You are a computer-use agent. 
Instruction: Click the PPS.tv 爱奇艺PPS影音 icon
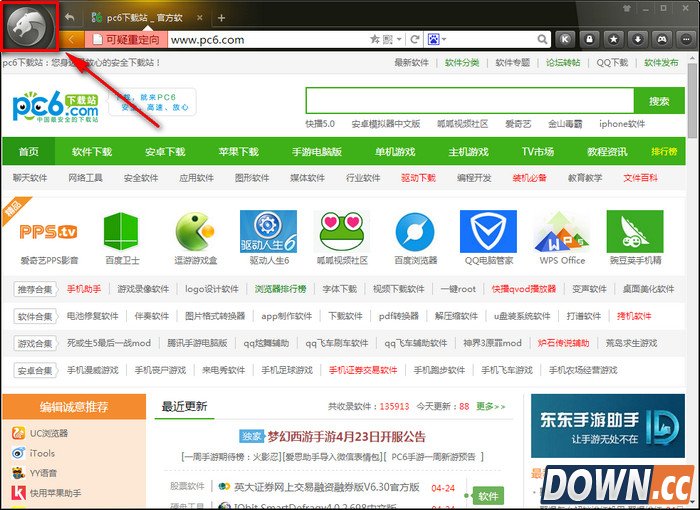[x=48, y=232]
